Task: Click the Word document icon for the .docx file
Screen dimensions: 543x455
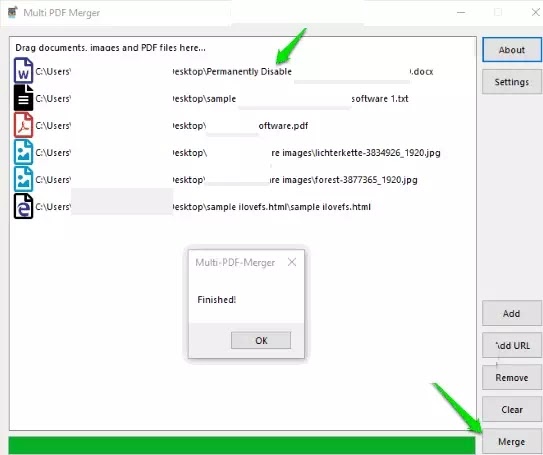Action: pos(23,71)
